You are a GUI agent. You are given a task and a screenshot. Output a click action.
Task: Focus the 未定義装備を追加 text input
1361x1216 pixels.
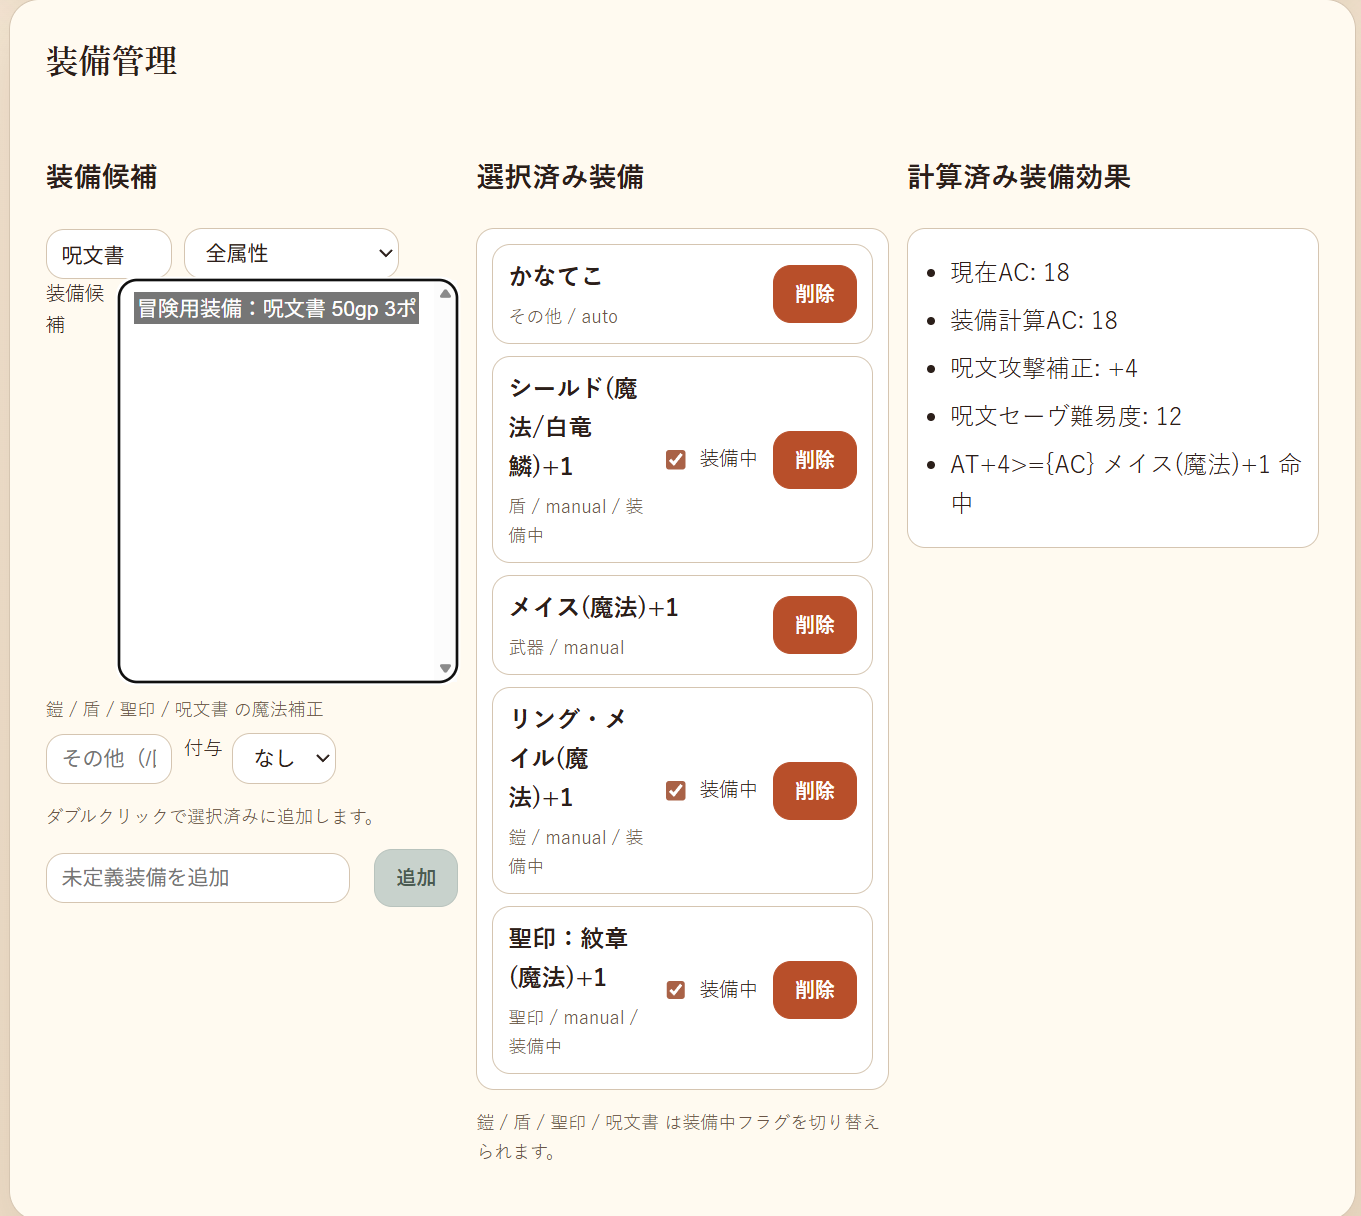coord(197,878)
